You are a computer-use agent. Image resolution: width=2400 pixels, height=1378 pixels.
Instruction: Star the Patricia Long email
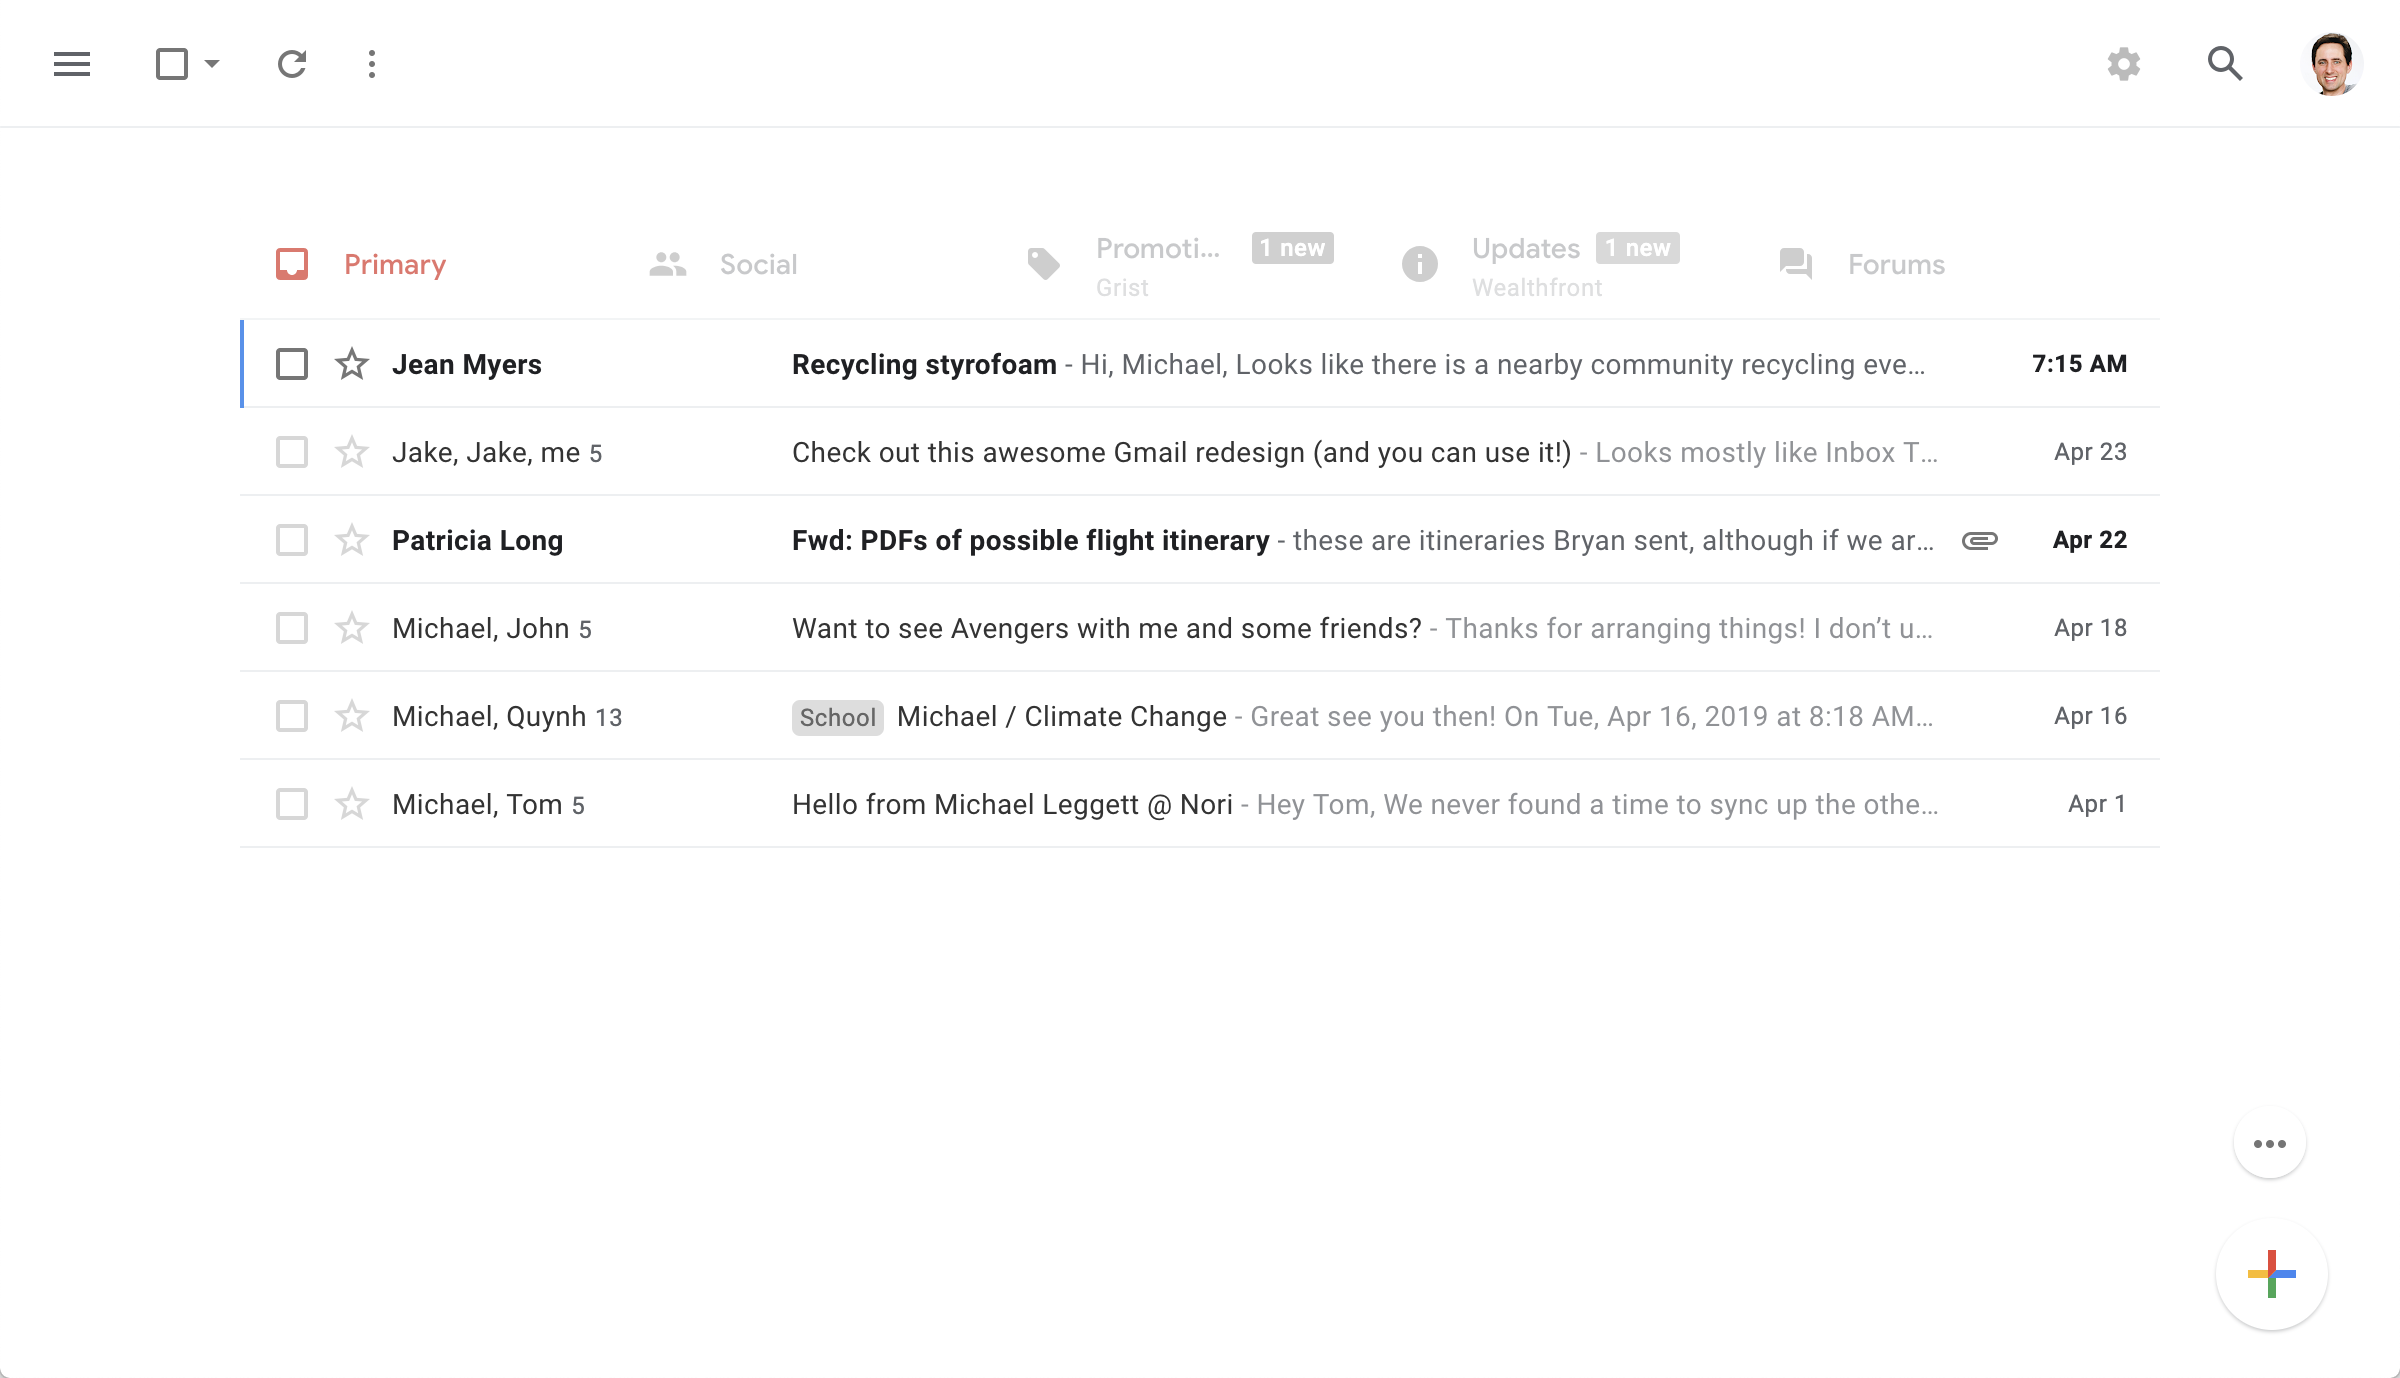351,540
